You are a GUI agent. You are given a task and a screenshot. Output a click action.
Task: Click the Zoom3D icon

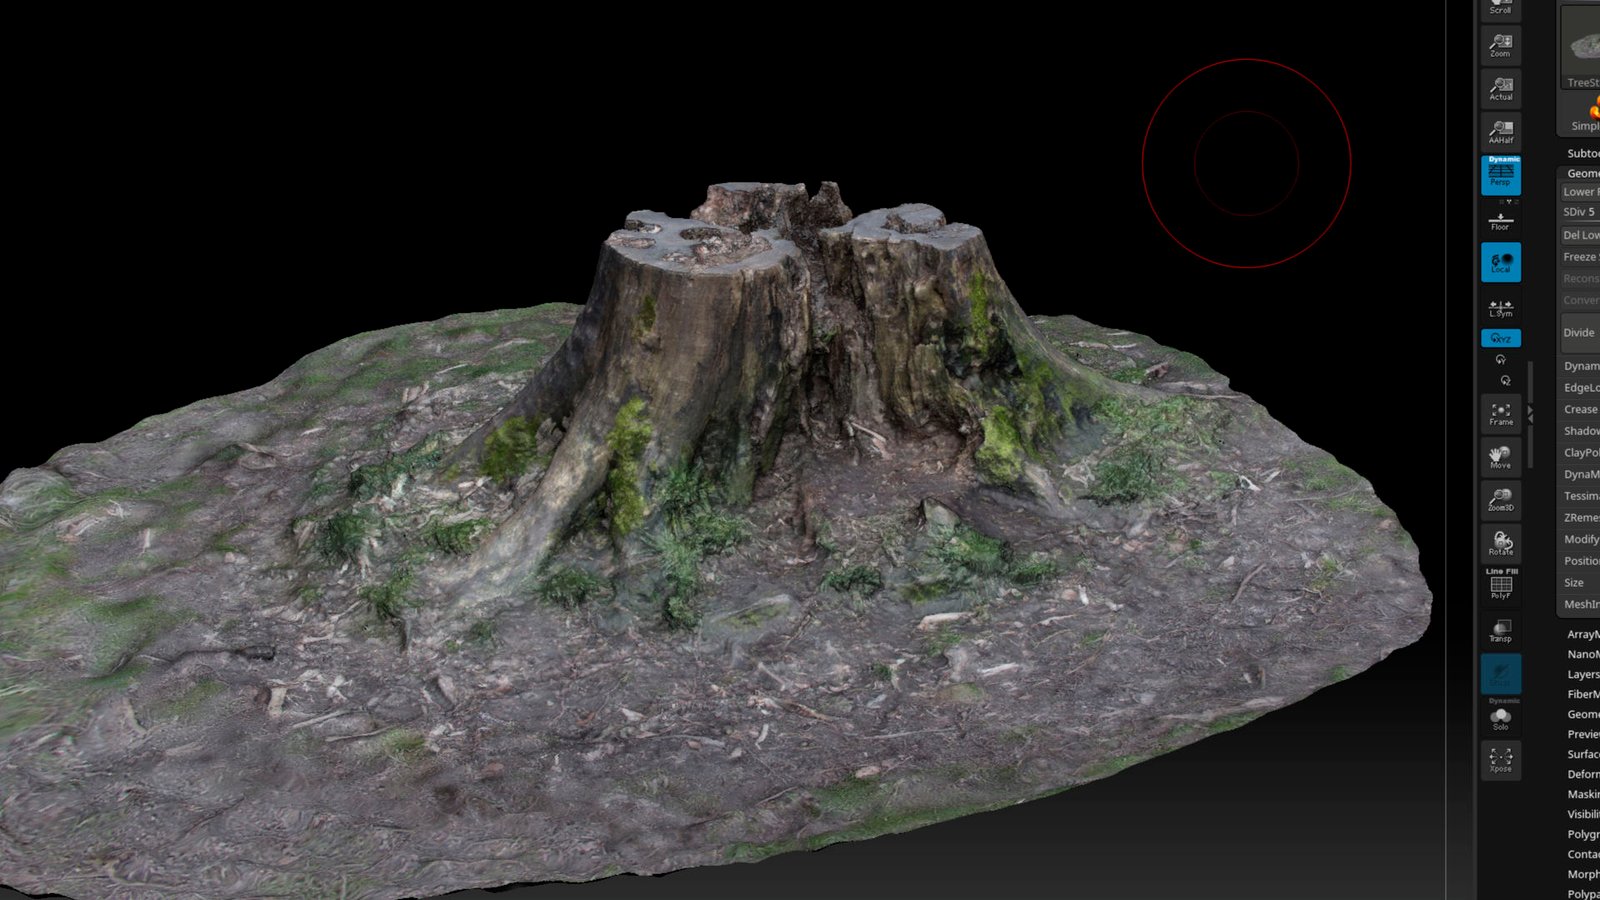tap(1500, 499)
